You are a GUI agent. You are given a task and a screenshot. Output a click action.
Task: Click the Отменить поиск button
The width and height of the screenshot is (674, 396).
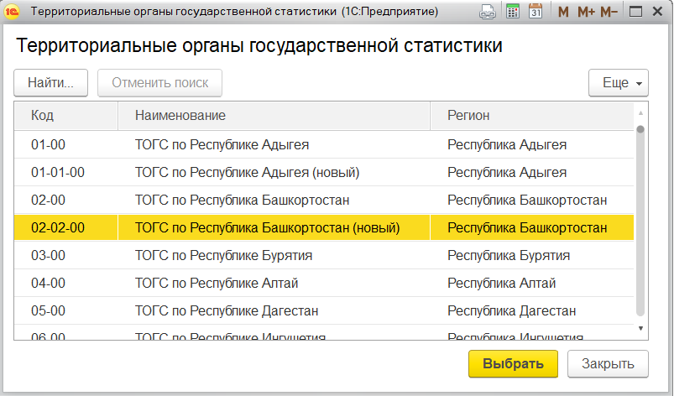click(x=160, y=83)
